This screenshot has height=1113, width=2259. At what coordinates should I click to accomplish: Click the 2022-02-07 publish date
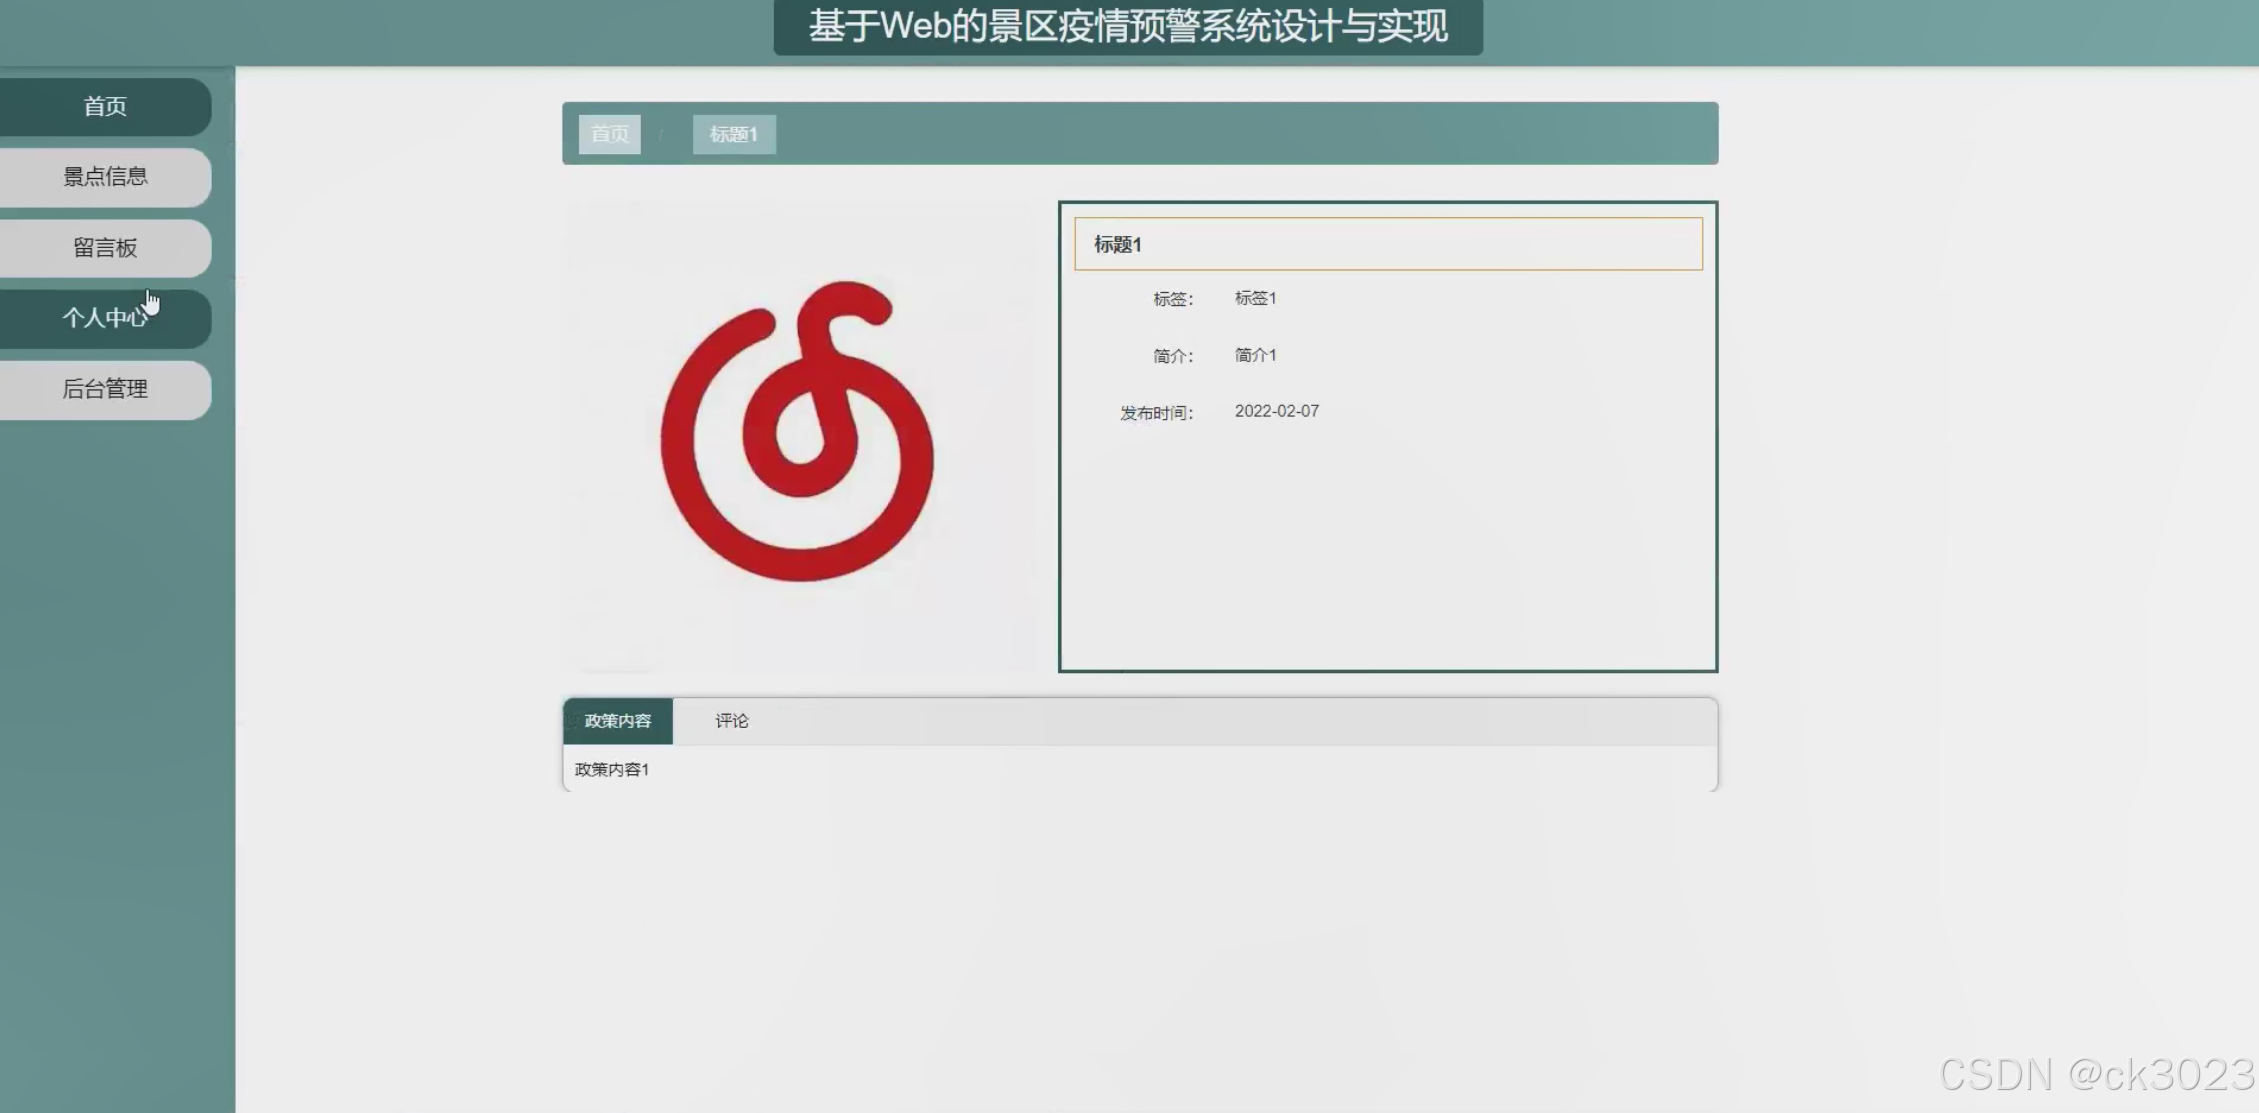tap(1276, 411)
